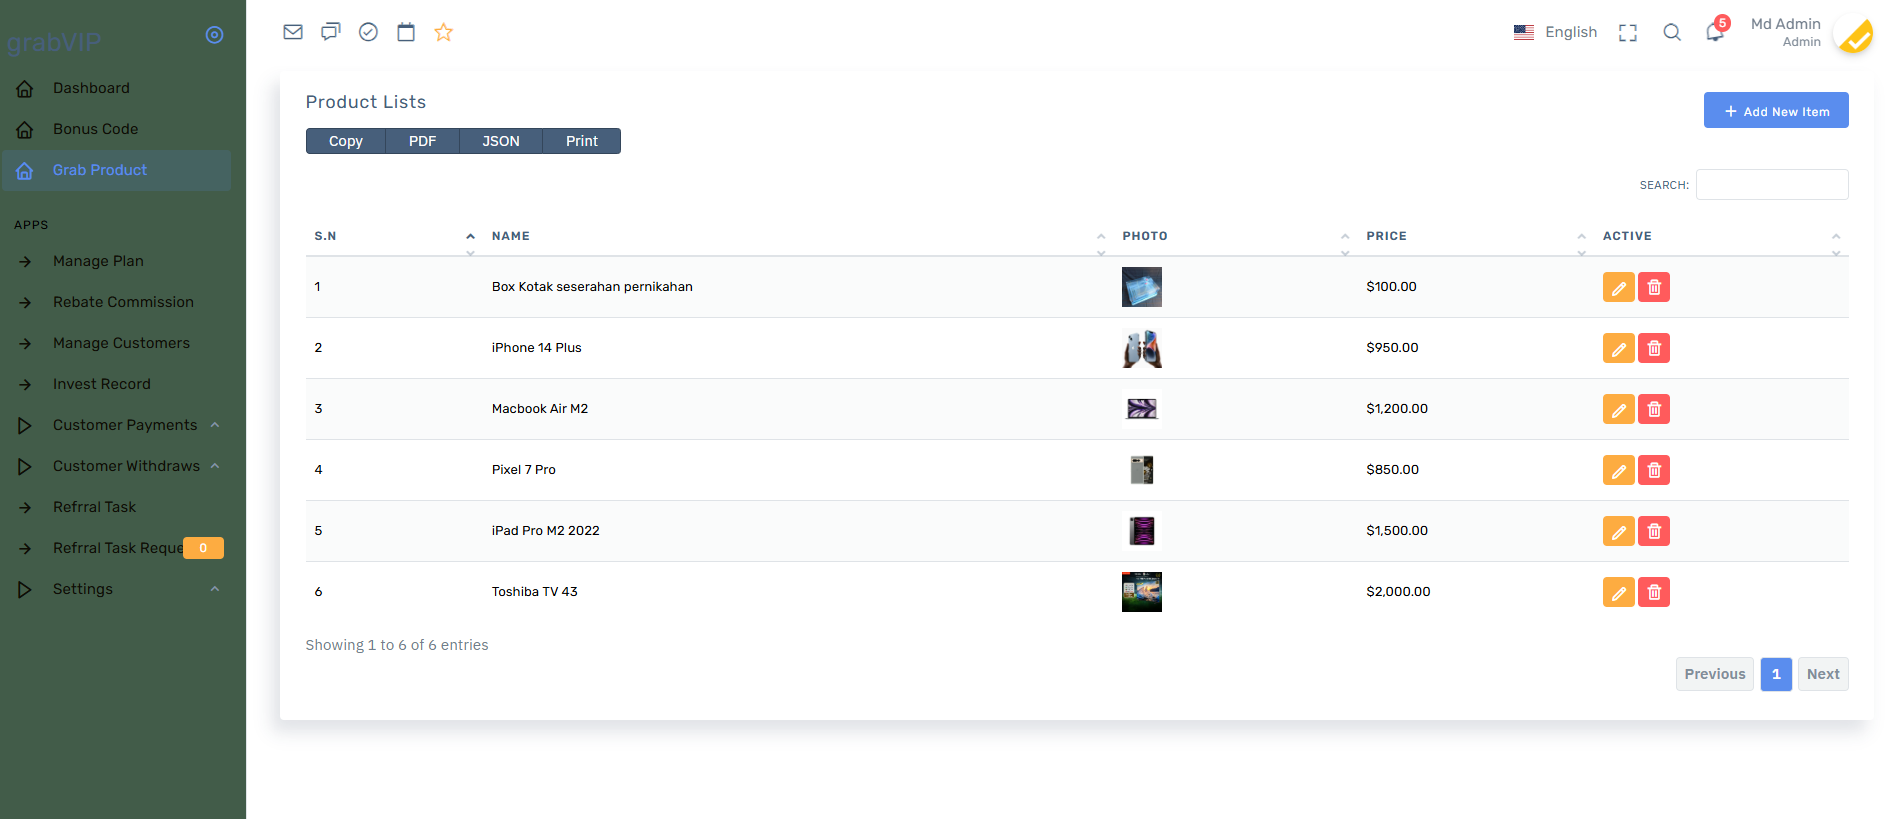Image resolution: width=1889 pixels, height=819 pixels.
Task: Go to Dashboard in sidebar
Action: pos(91,88)
